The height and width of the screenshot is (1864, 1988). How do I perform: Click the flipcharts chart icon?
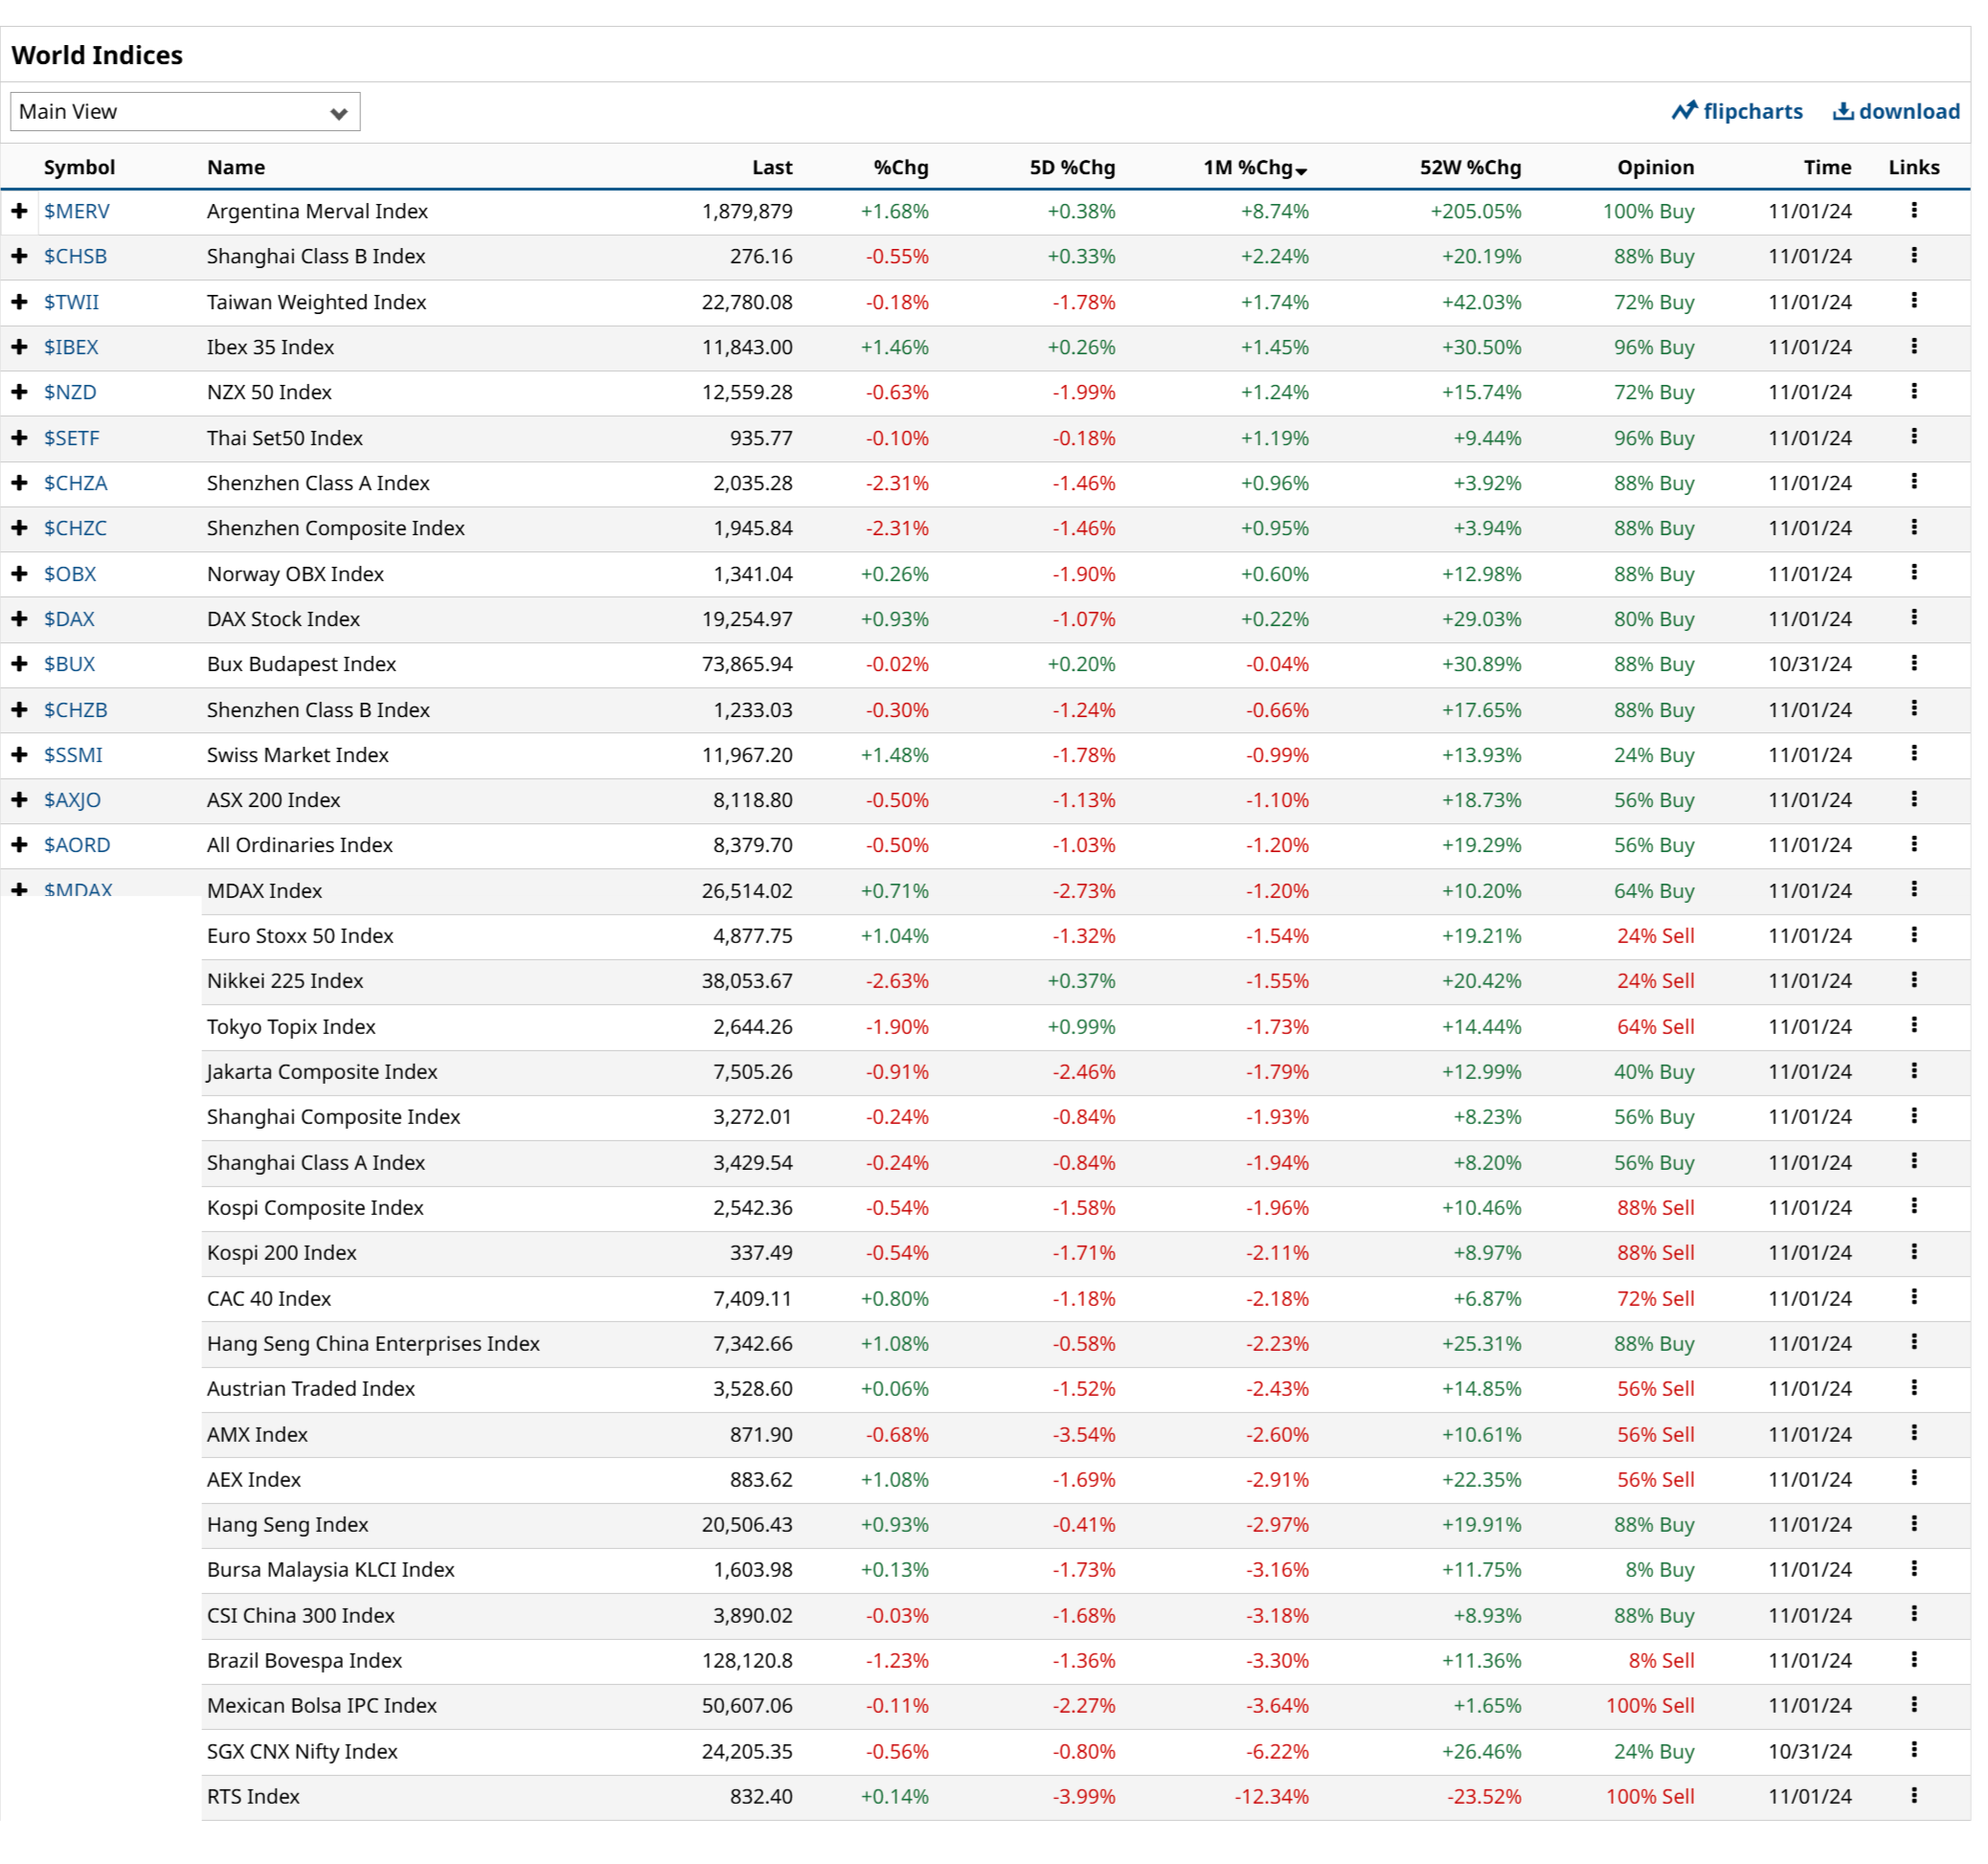tap(1684, 111)
